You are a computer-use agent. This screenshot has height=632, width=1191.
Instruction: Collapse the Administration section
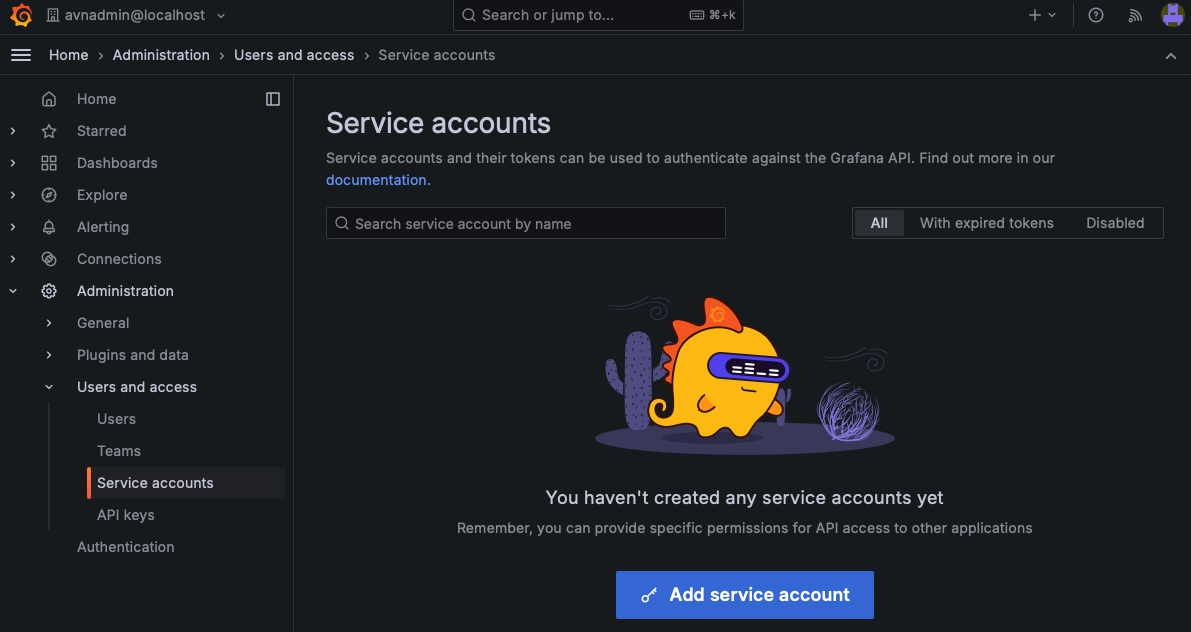13,290
